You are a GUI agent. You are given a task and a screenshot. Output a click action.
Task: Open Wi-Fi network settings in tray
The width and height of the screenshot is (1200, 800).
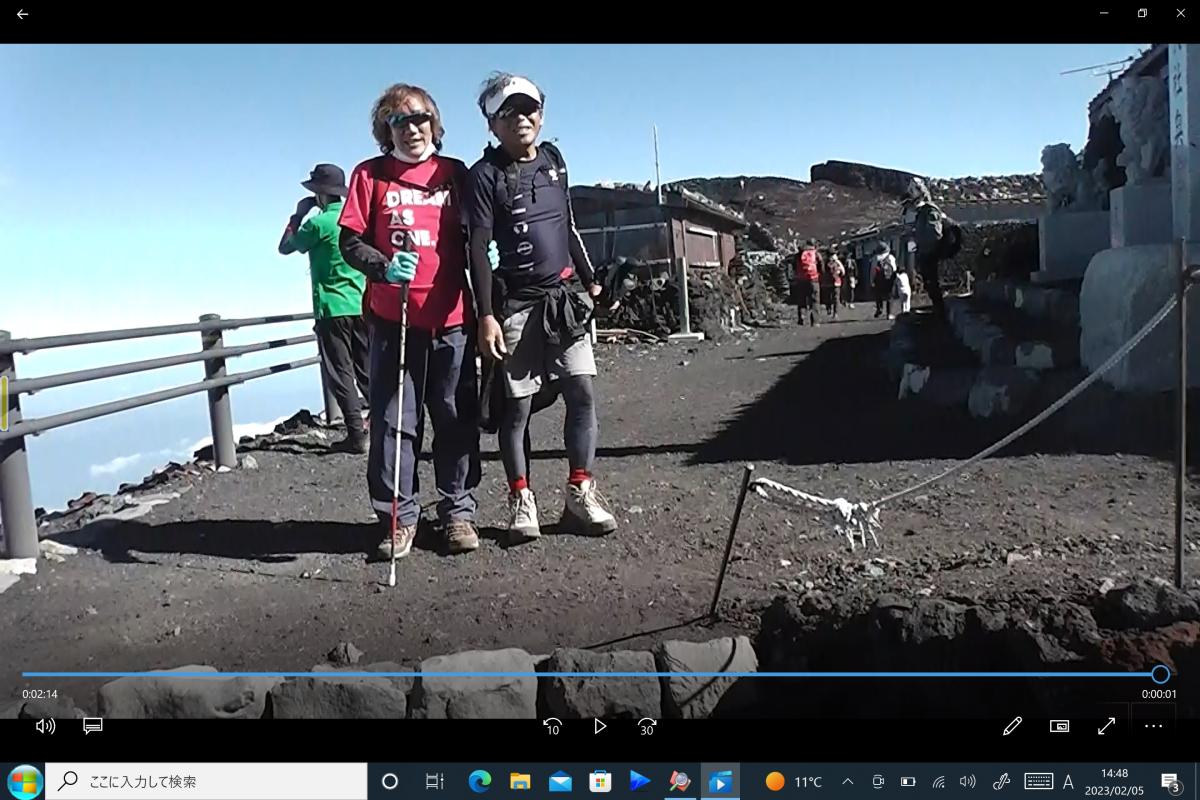tap(938, 781)
